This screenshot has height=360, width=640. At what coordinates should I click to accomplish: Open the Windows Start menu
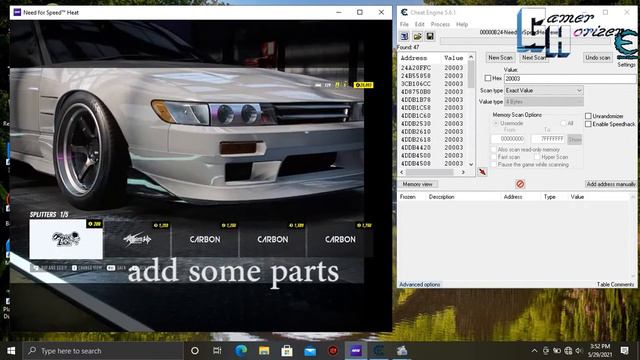point(11,351)
